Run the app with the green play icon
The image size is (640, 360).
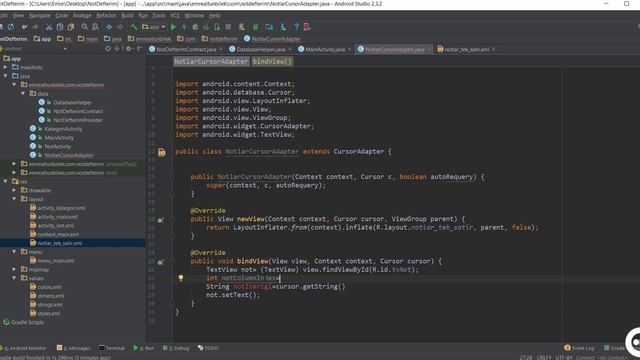pos(173,27)
